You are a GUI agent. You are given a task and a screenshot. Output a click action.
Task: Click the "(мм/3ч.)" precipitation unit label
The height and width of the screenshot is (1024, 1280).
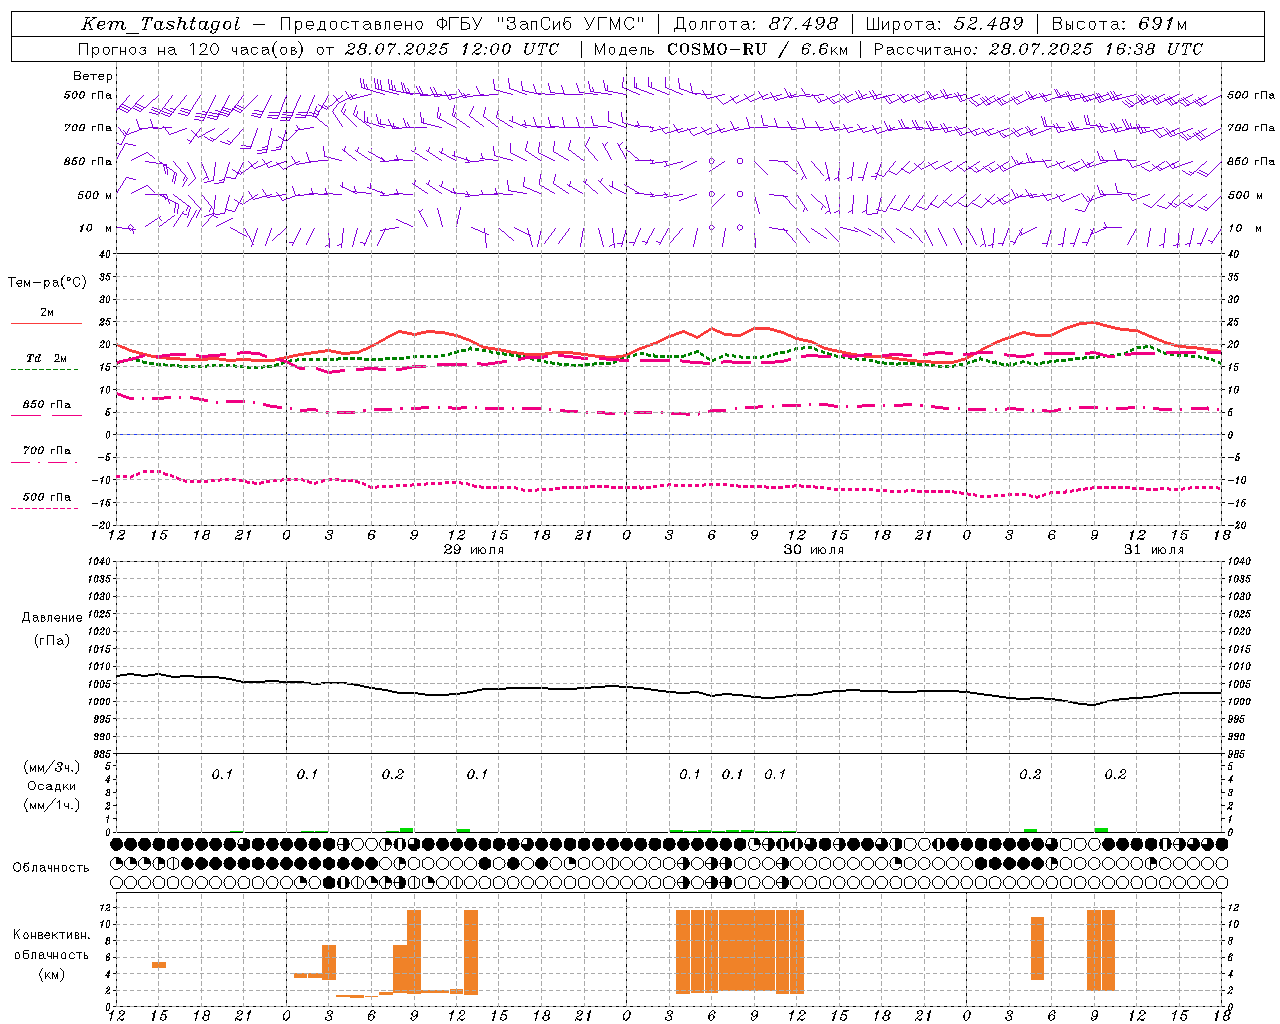(51, 767)
